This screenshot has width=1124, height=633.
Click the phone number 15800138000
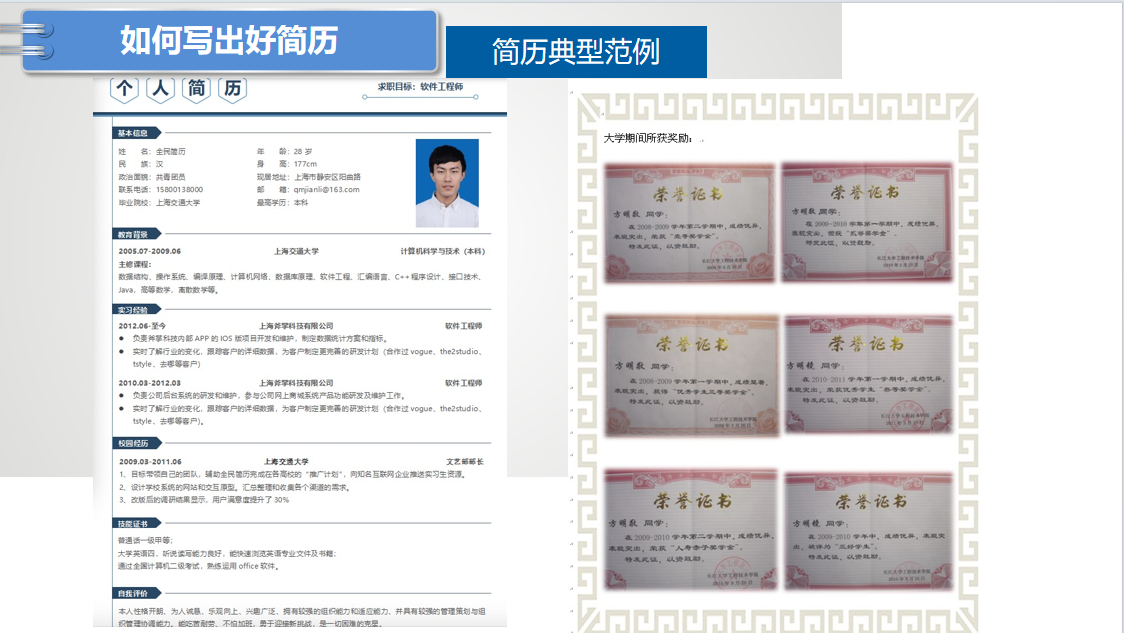[179, 189]
